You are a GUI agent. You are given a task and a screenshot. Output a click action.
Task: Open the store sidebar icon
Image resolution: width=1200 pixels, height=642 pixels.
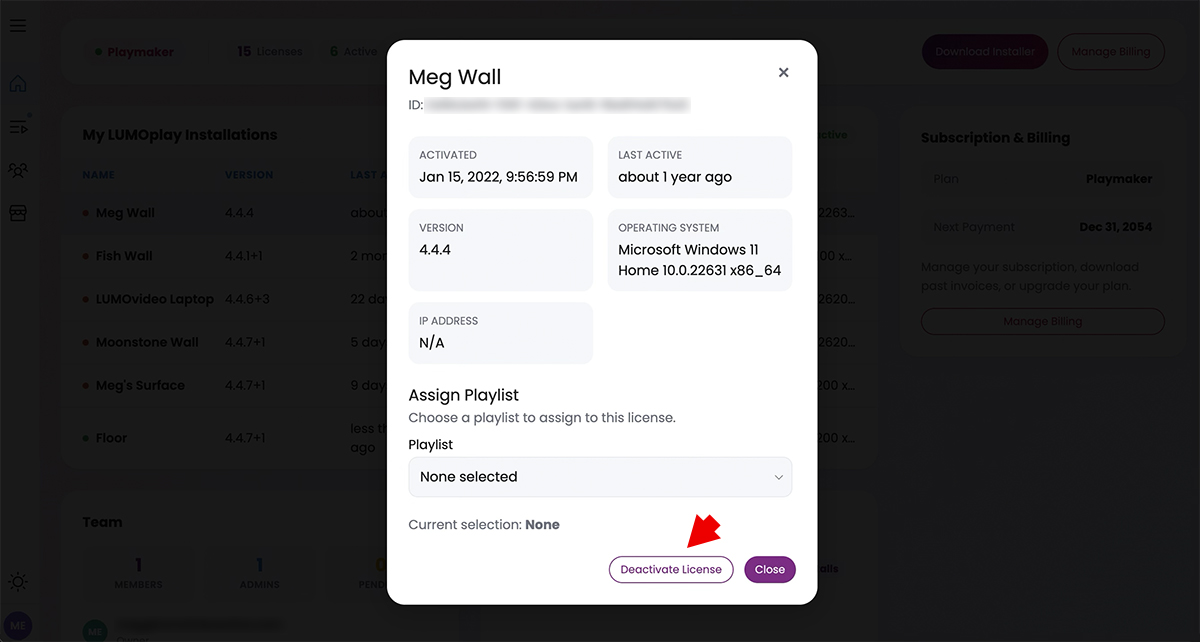(18, 213)
